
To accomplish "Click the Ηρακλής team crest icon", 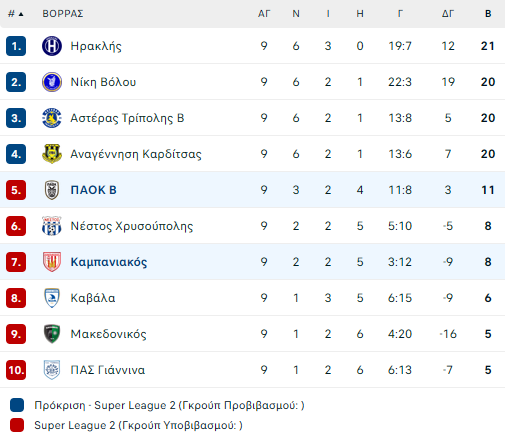I will click(52, 46).
